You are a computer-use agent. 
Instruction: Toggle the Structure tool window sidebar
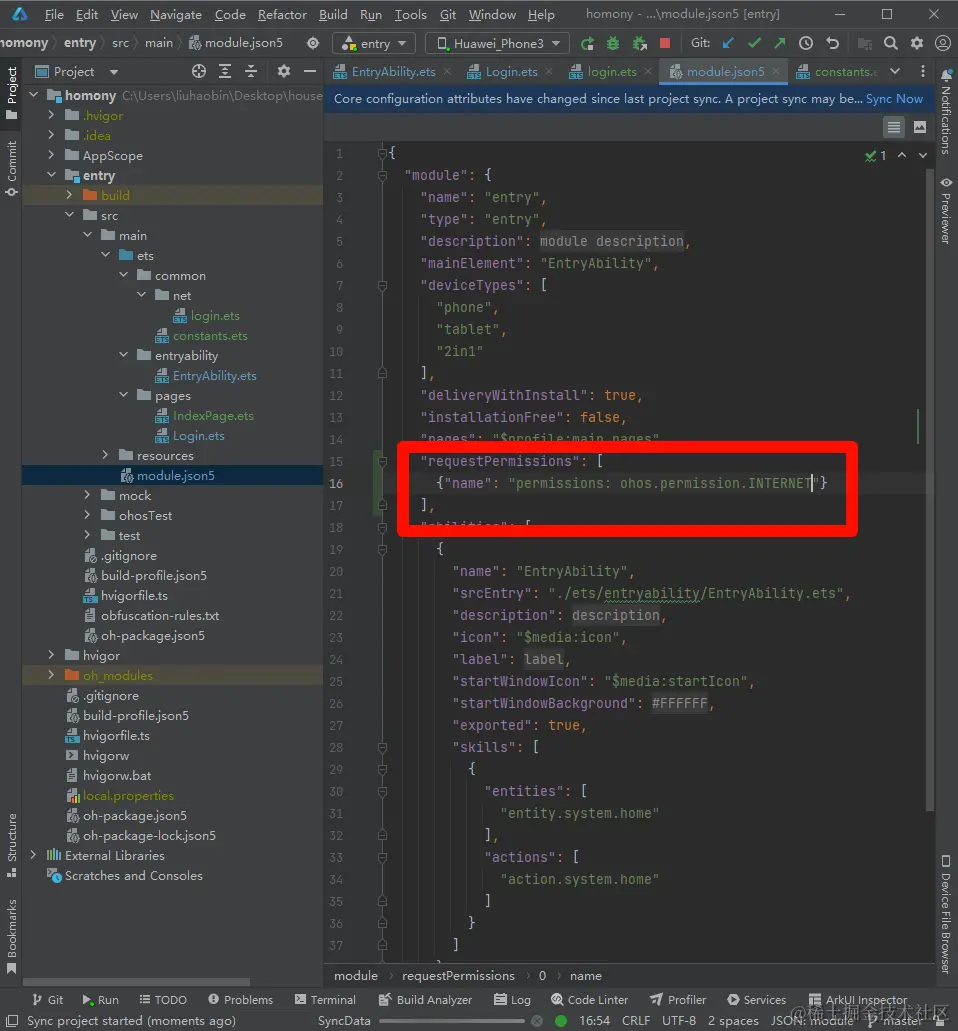pos(11,845)
